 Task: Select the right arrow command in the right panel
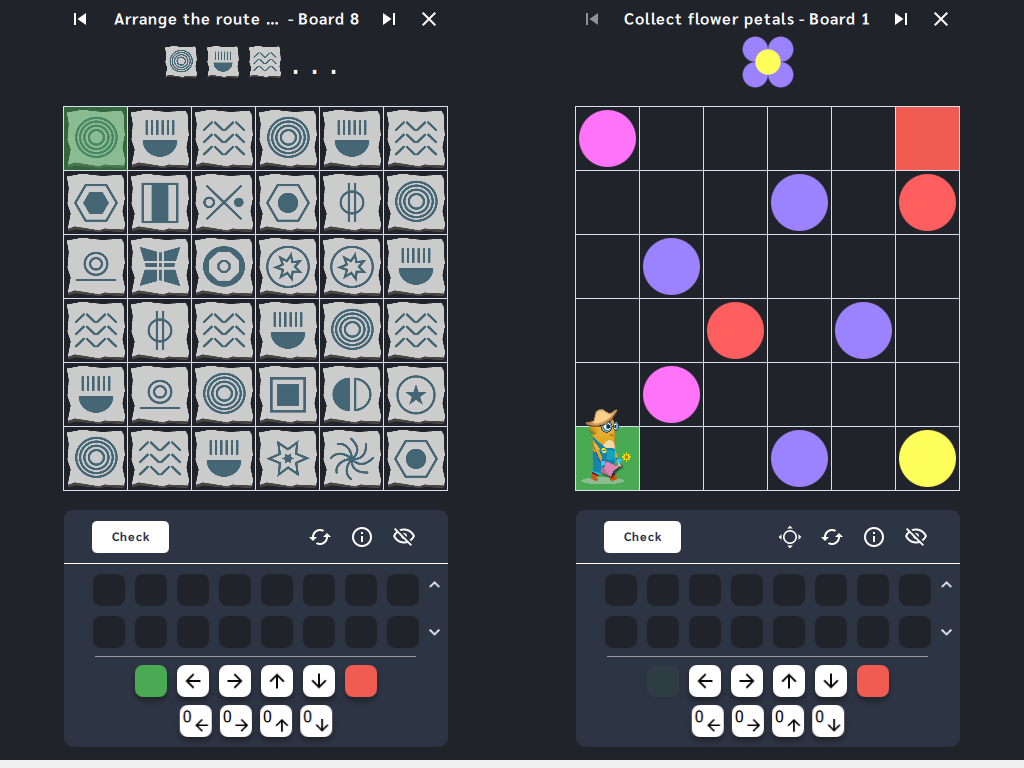pyautogui.click(x=747, y=681)
